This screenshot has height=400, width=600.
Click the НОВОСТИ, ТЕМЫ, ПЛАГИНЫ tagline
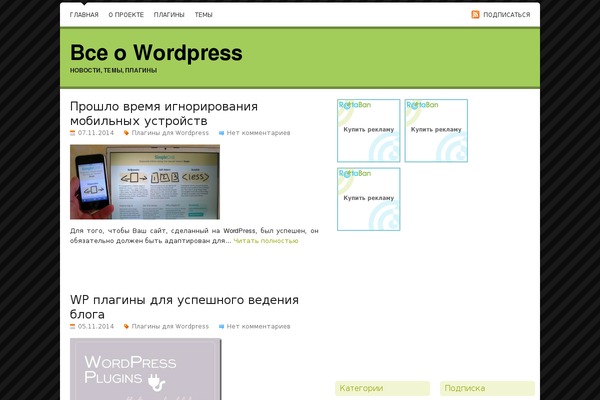click(x=113, y=70)
